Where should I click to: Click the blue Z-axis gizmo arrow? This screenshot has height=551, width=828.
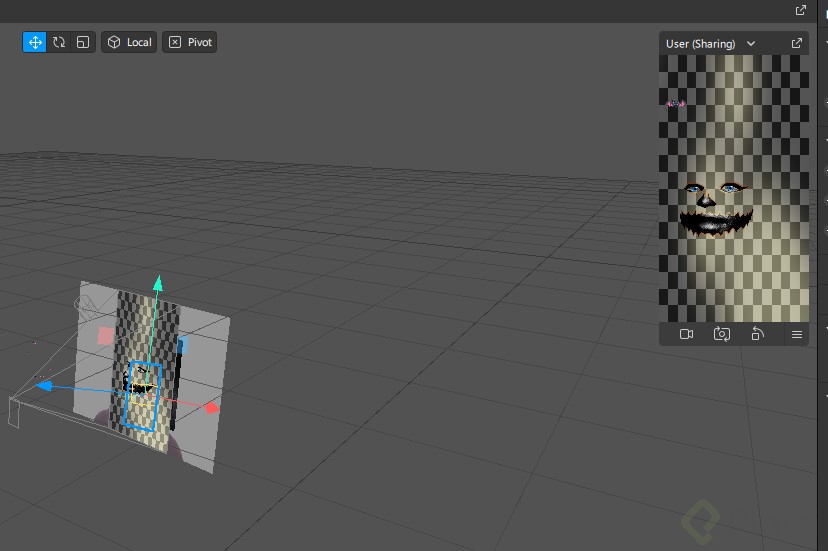pos(44,386)
